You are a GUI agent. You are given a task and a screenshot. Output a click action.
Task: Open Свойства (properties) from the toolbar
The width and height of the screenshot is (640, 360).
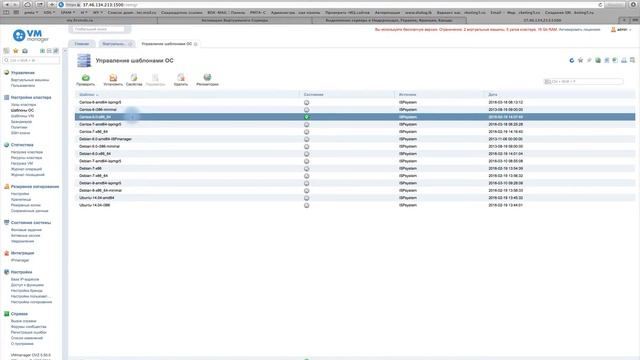point(134,79)
